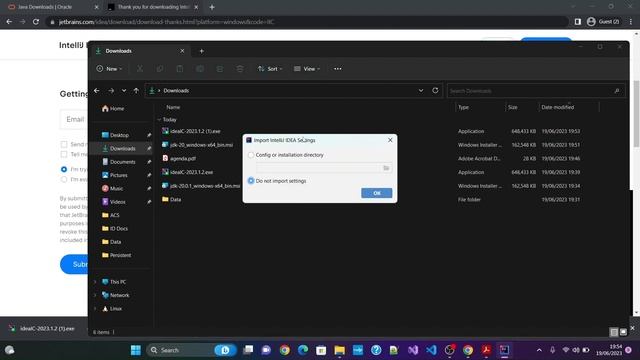
Task: Click the Search Downloads field
Action: pyautogui.click(x=536, y=91)
